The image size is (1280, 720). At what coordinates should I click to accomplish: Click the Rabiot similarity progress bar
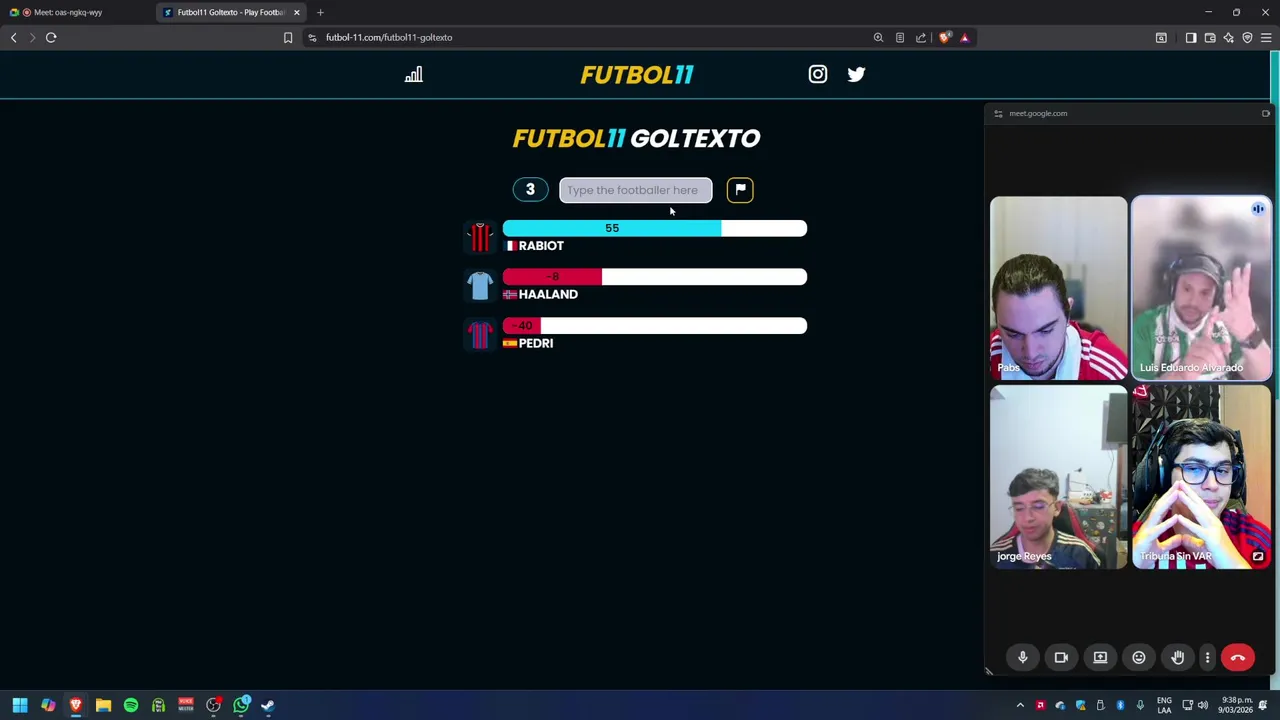655,228
